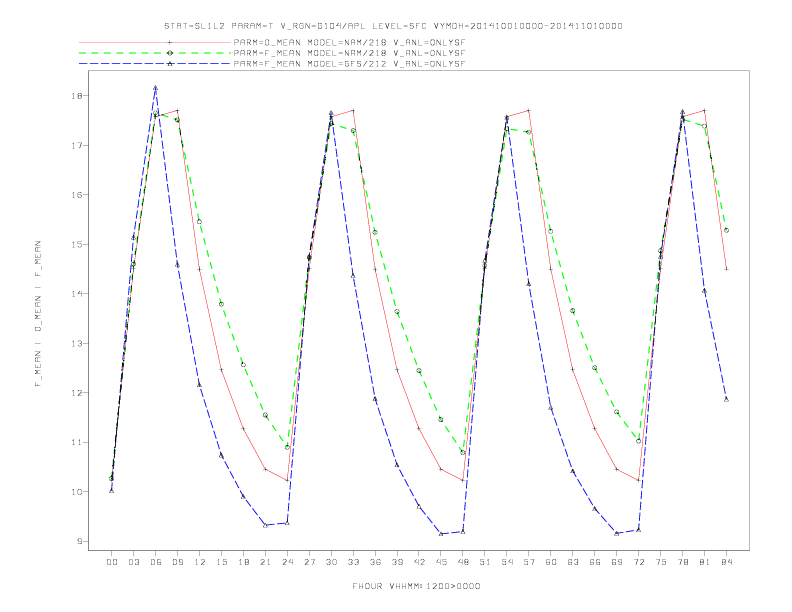
Task: Click the blue triangle peak above 18 at hour 06
Action: click(x=156, y=87)
